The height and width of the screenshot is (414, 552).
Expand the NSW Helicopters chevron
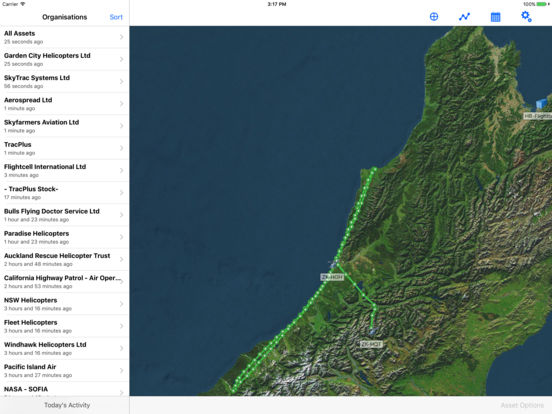point(121,303)
